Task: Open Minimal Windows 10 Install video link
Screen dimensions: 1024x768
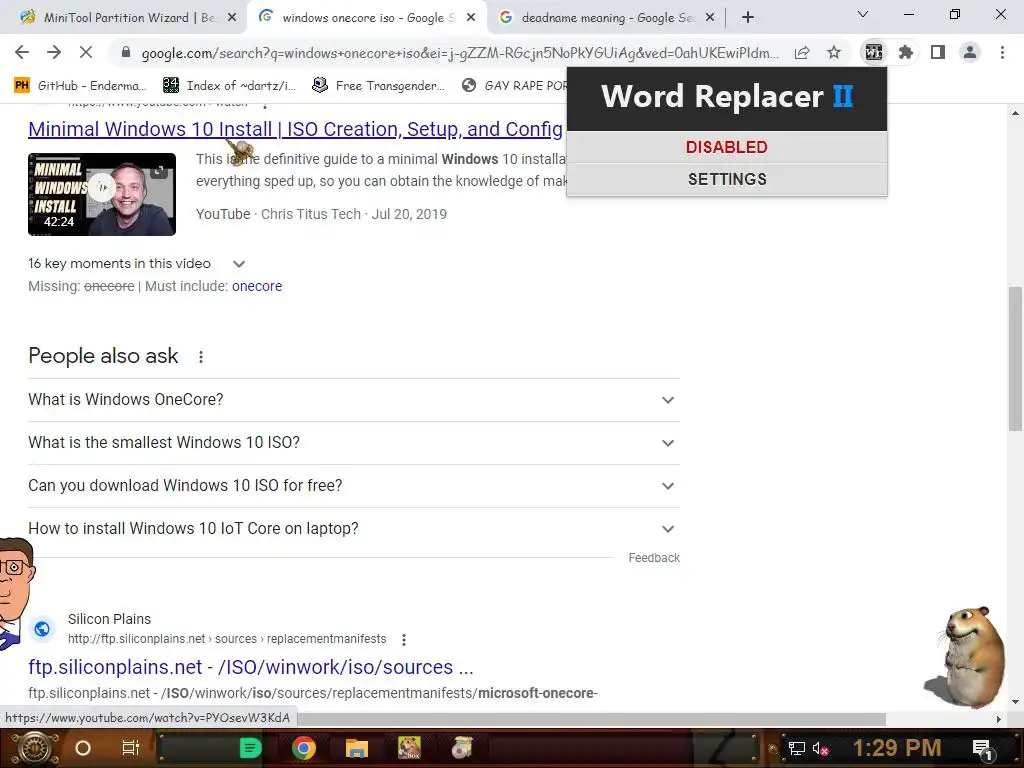Action: point(295,129)
